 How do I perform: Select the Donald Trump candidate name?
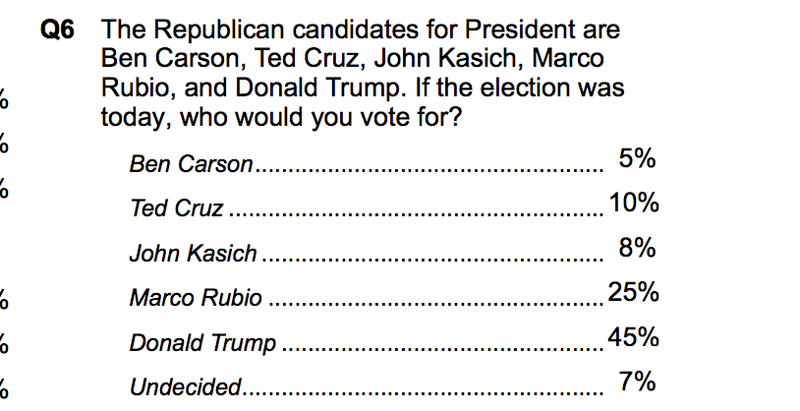coord(203,343)
